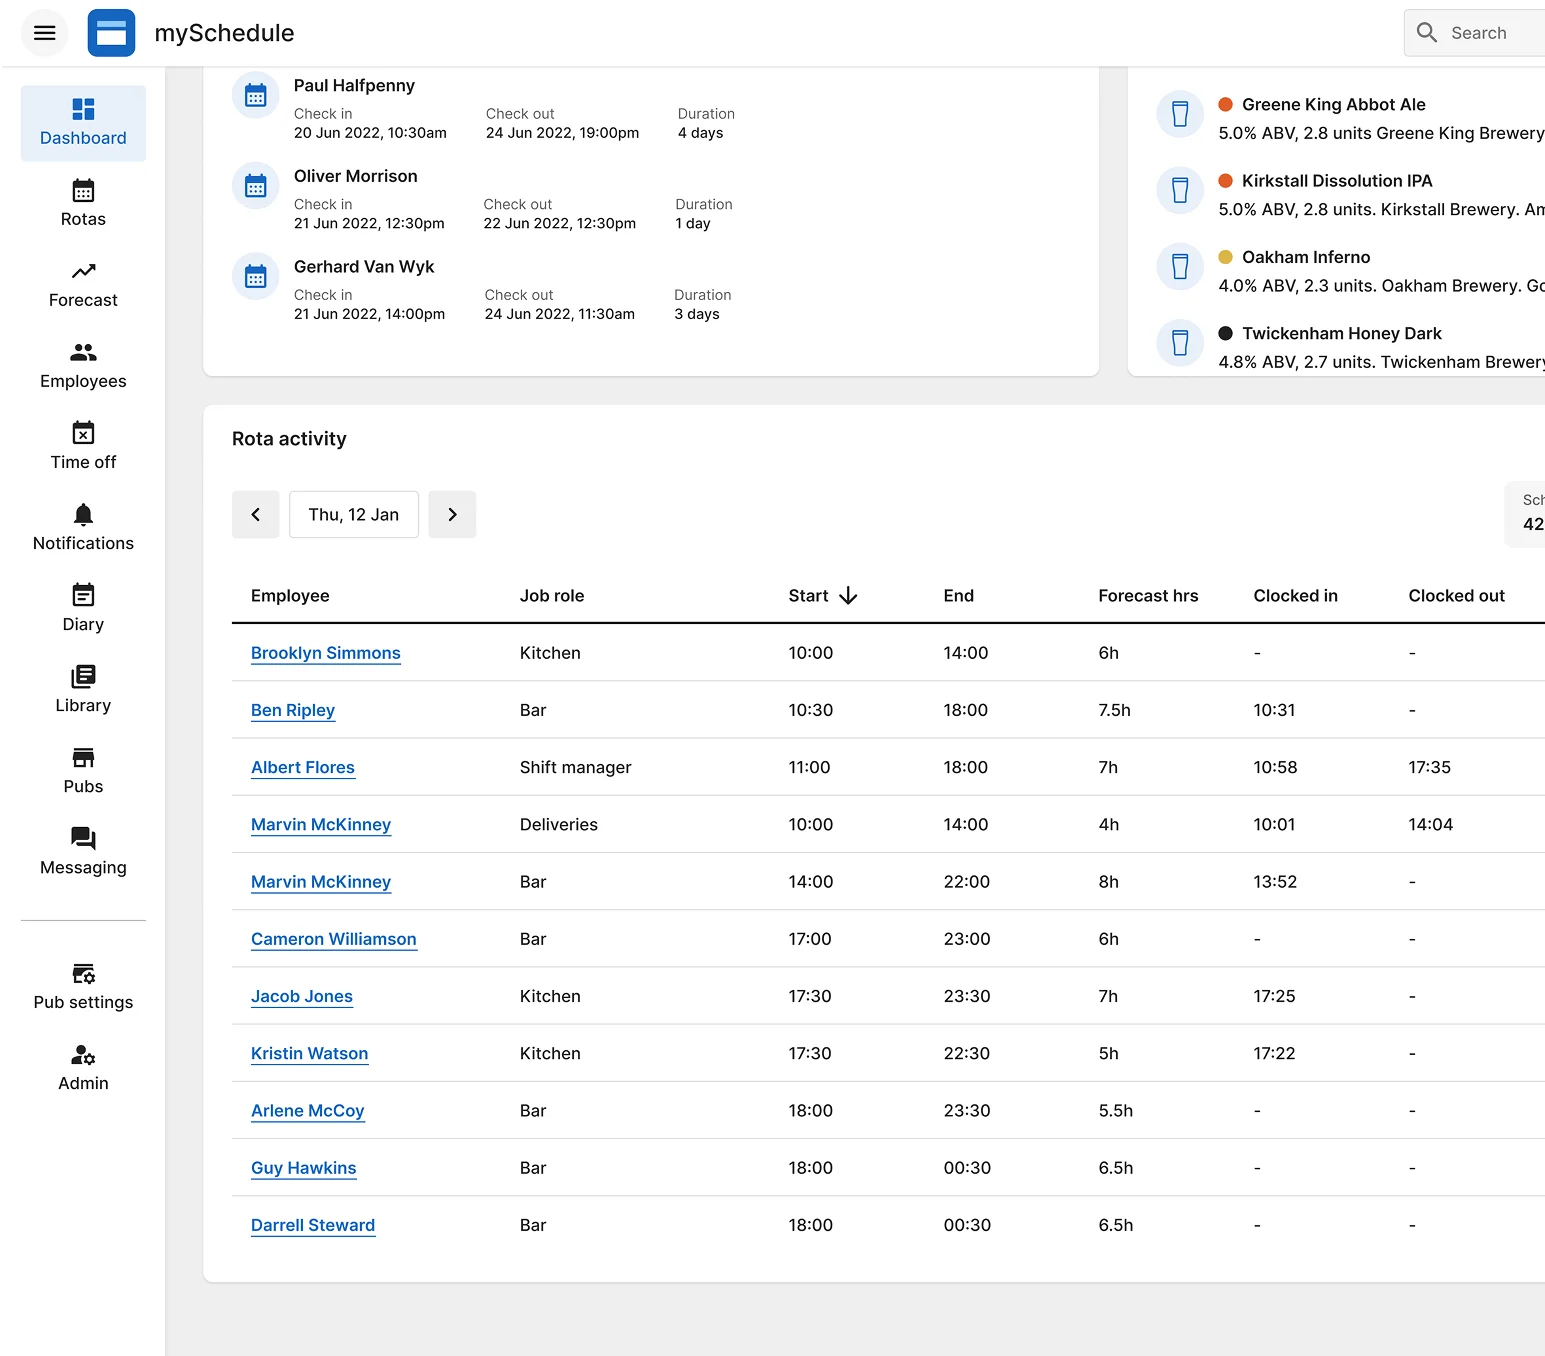Click beer glass icon for Greene King Abbot Ale
This screenshot has width=1545, height=1356.
pyautogui.click(x=1180, y=114)
